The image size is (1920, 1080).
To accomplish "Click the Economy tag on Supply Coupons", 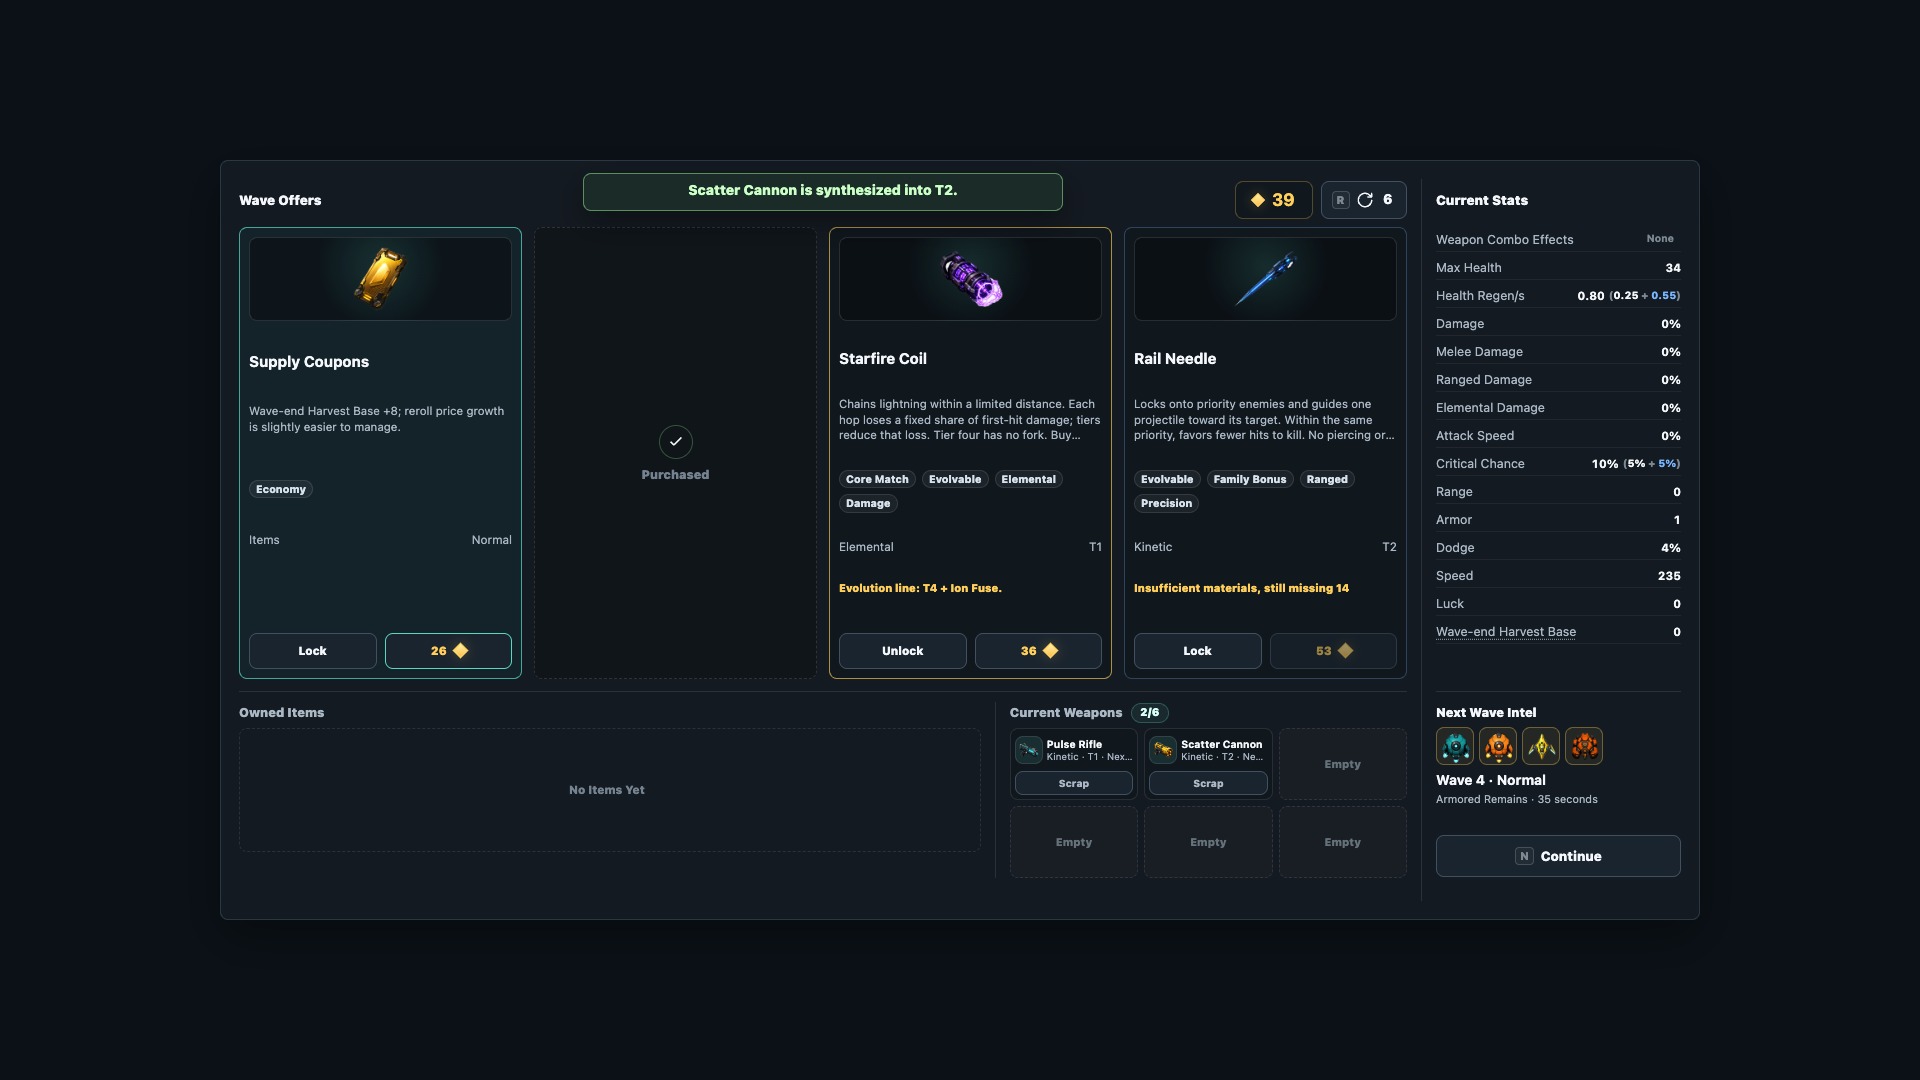I will coord(281,489).
